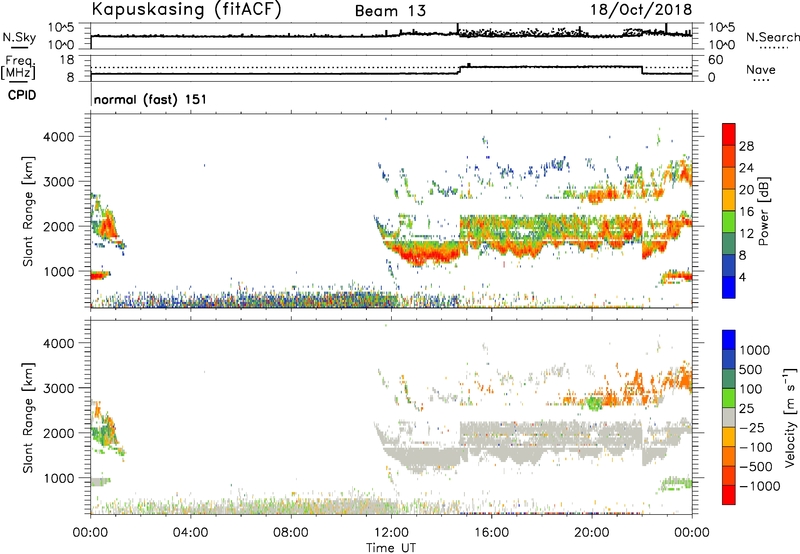Image resolution: width=800 pixels, height=554 pixels.
Task: Click the right 10^0 N.Search axis value
Action: pyautogui.click(x=722, y=45)
